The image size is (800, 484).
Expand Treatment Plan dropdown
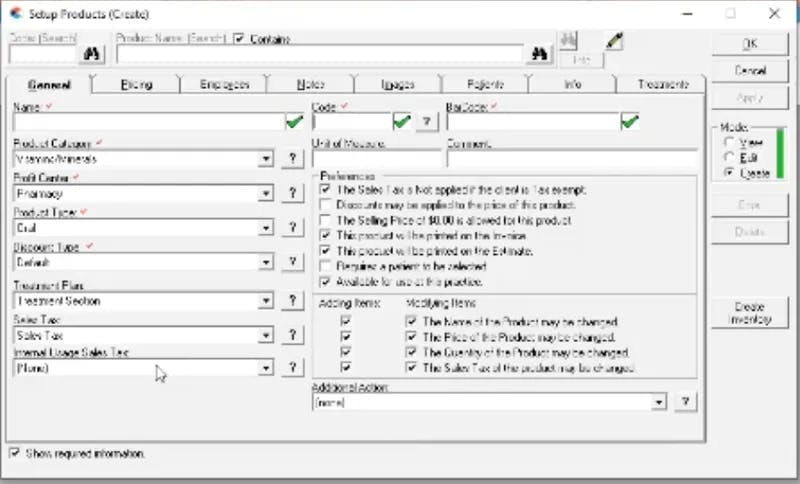[266, 301]
